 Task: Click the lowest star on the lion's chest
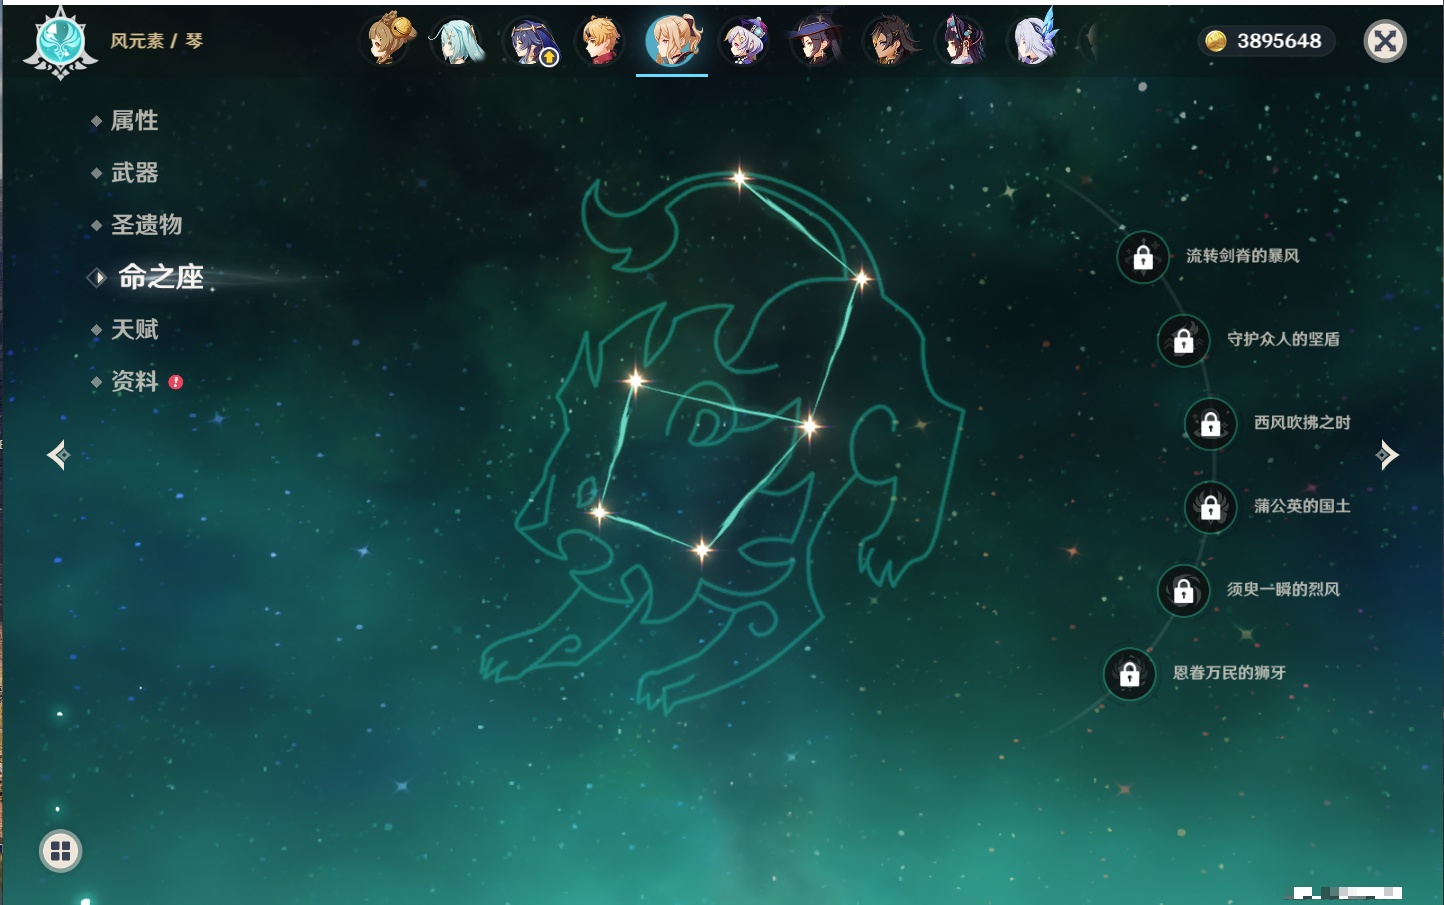(x=702, y=548)
